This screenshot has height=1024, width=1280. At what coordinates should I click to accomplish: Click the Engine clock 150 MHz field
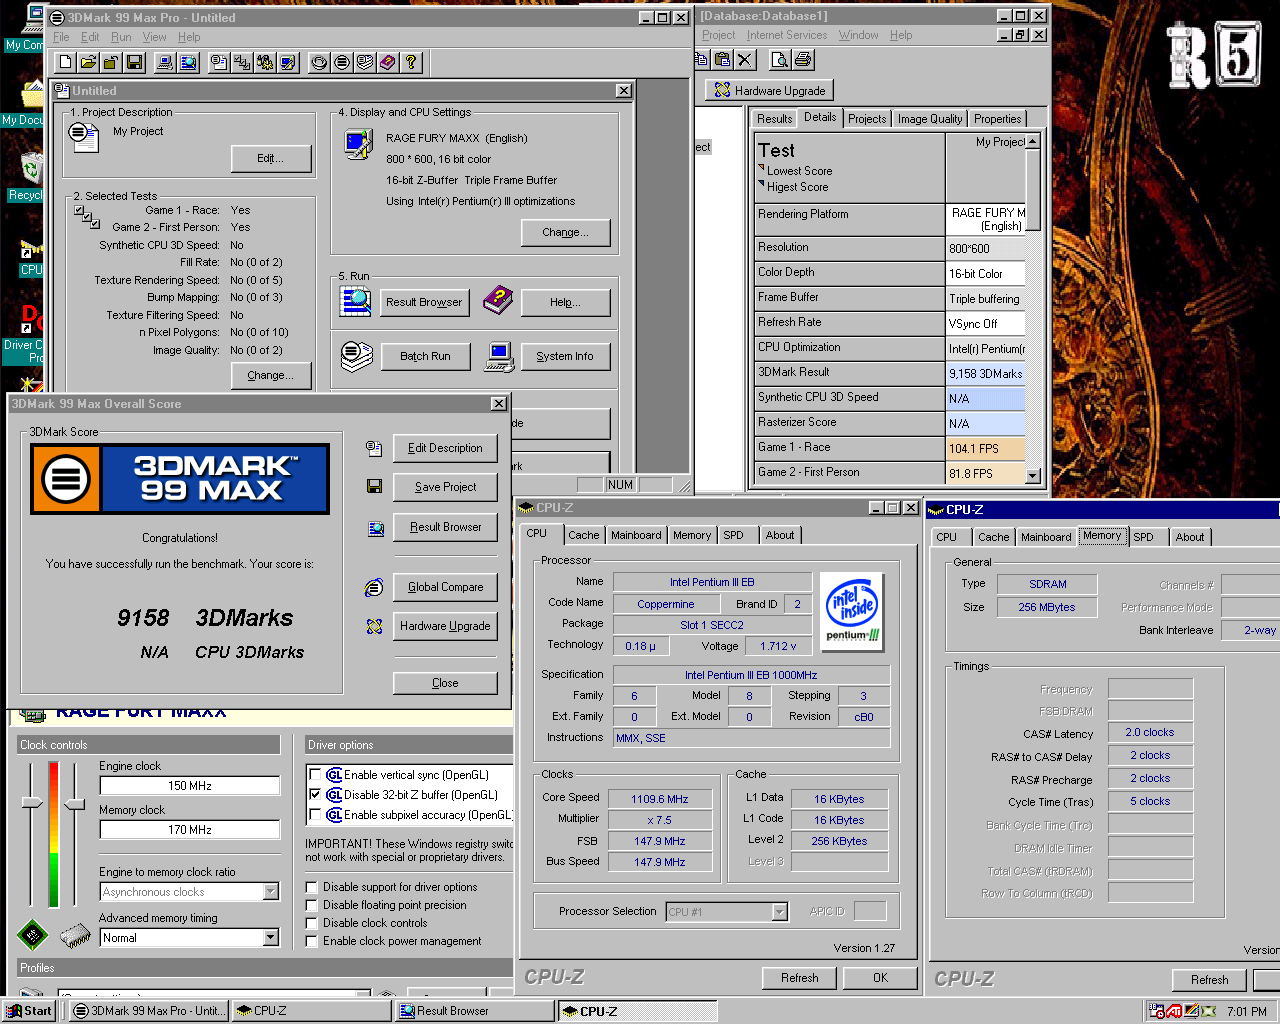coord(190,786)
